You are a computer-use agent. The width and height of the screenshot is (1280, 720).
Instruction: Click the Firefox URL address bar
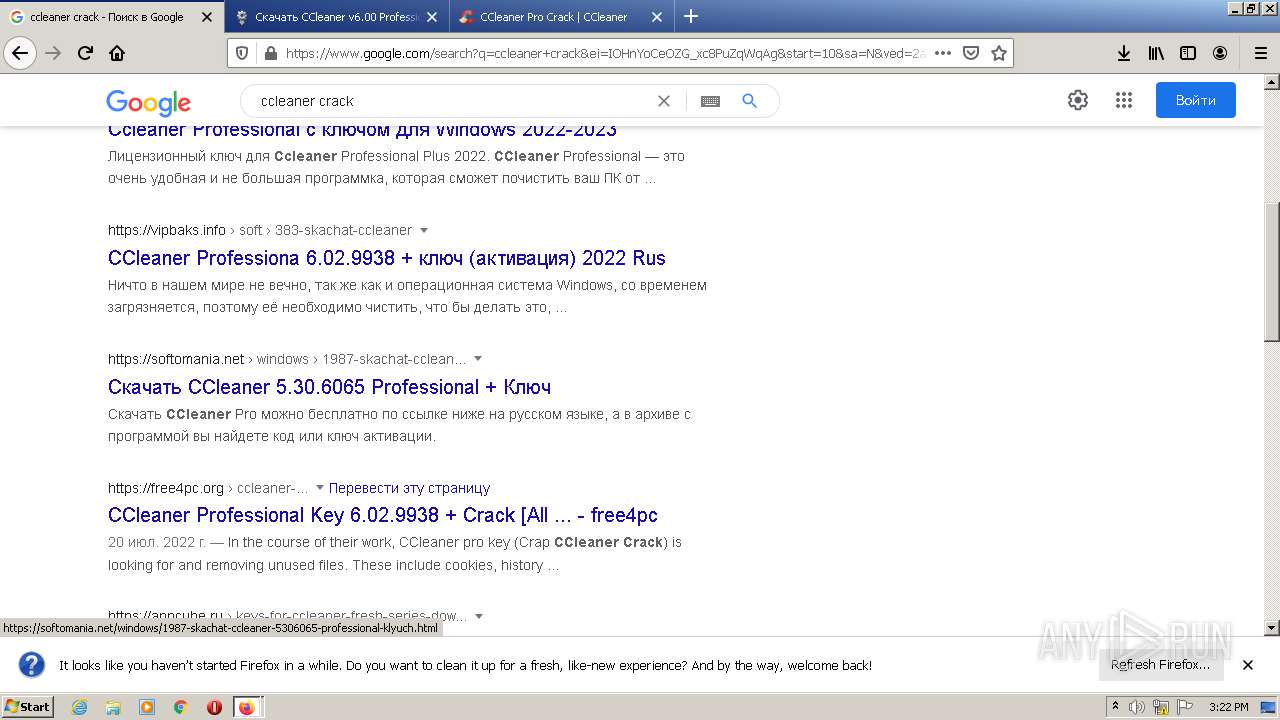click(x=605, y=53)
